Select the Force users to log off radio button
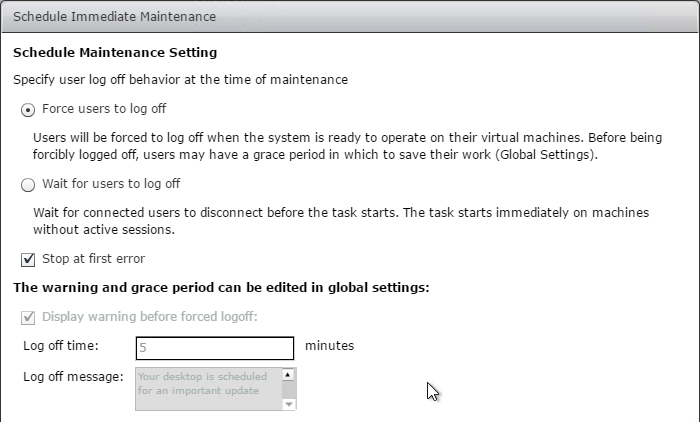 pos(28,110)
